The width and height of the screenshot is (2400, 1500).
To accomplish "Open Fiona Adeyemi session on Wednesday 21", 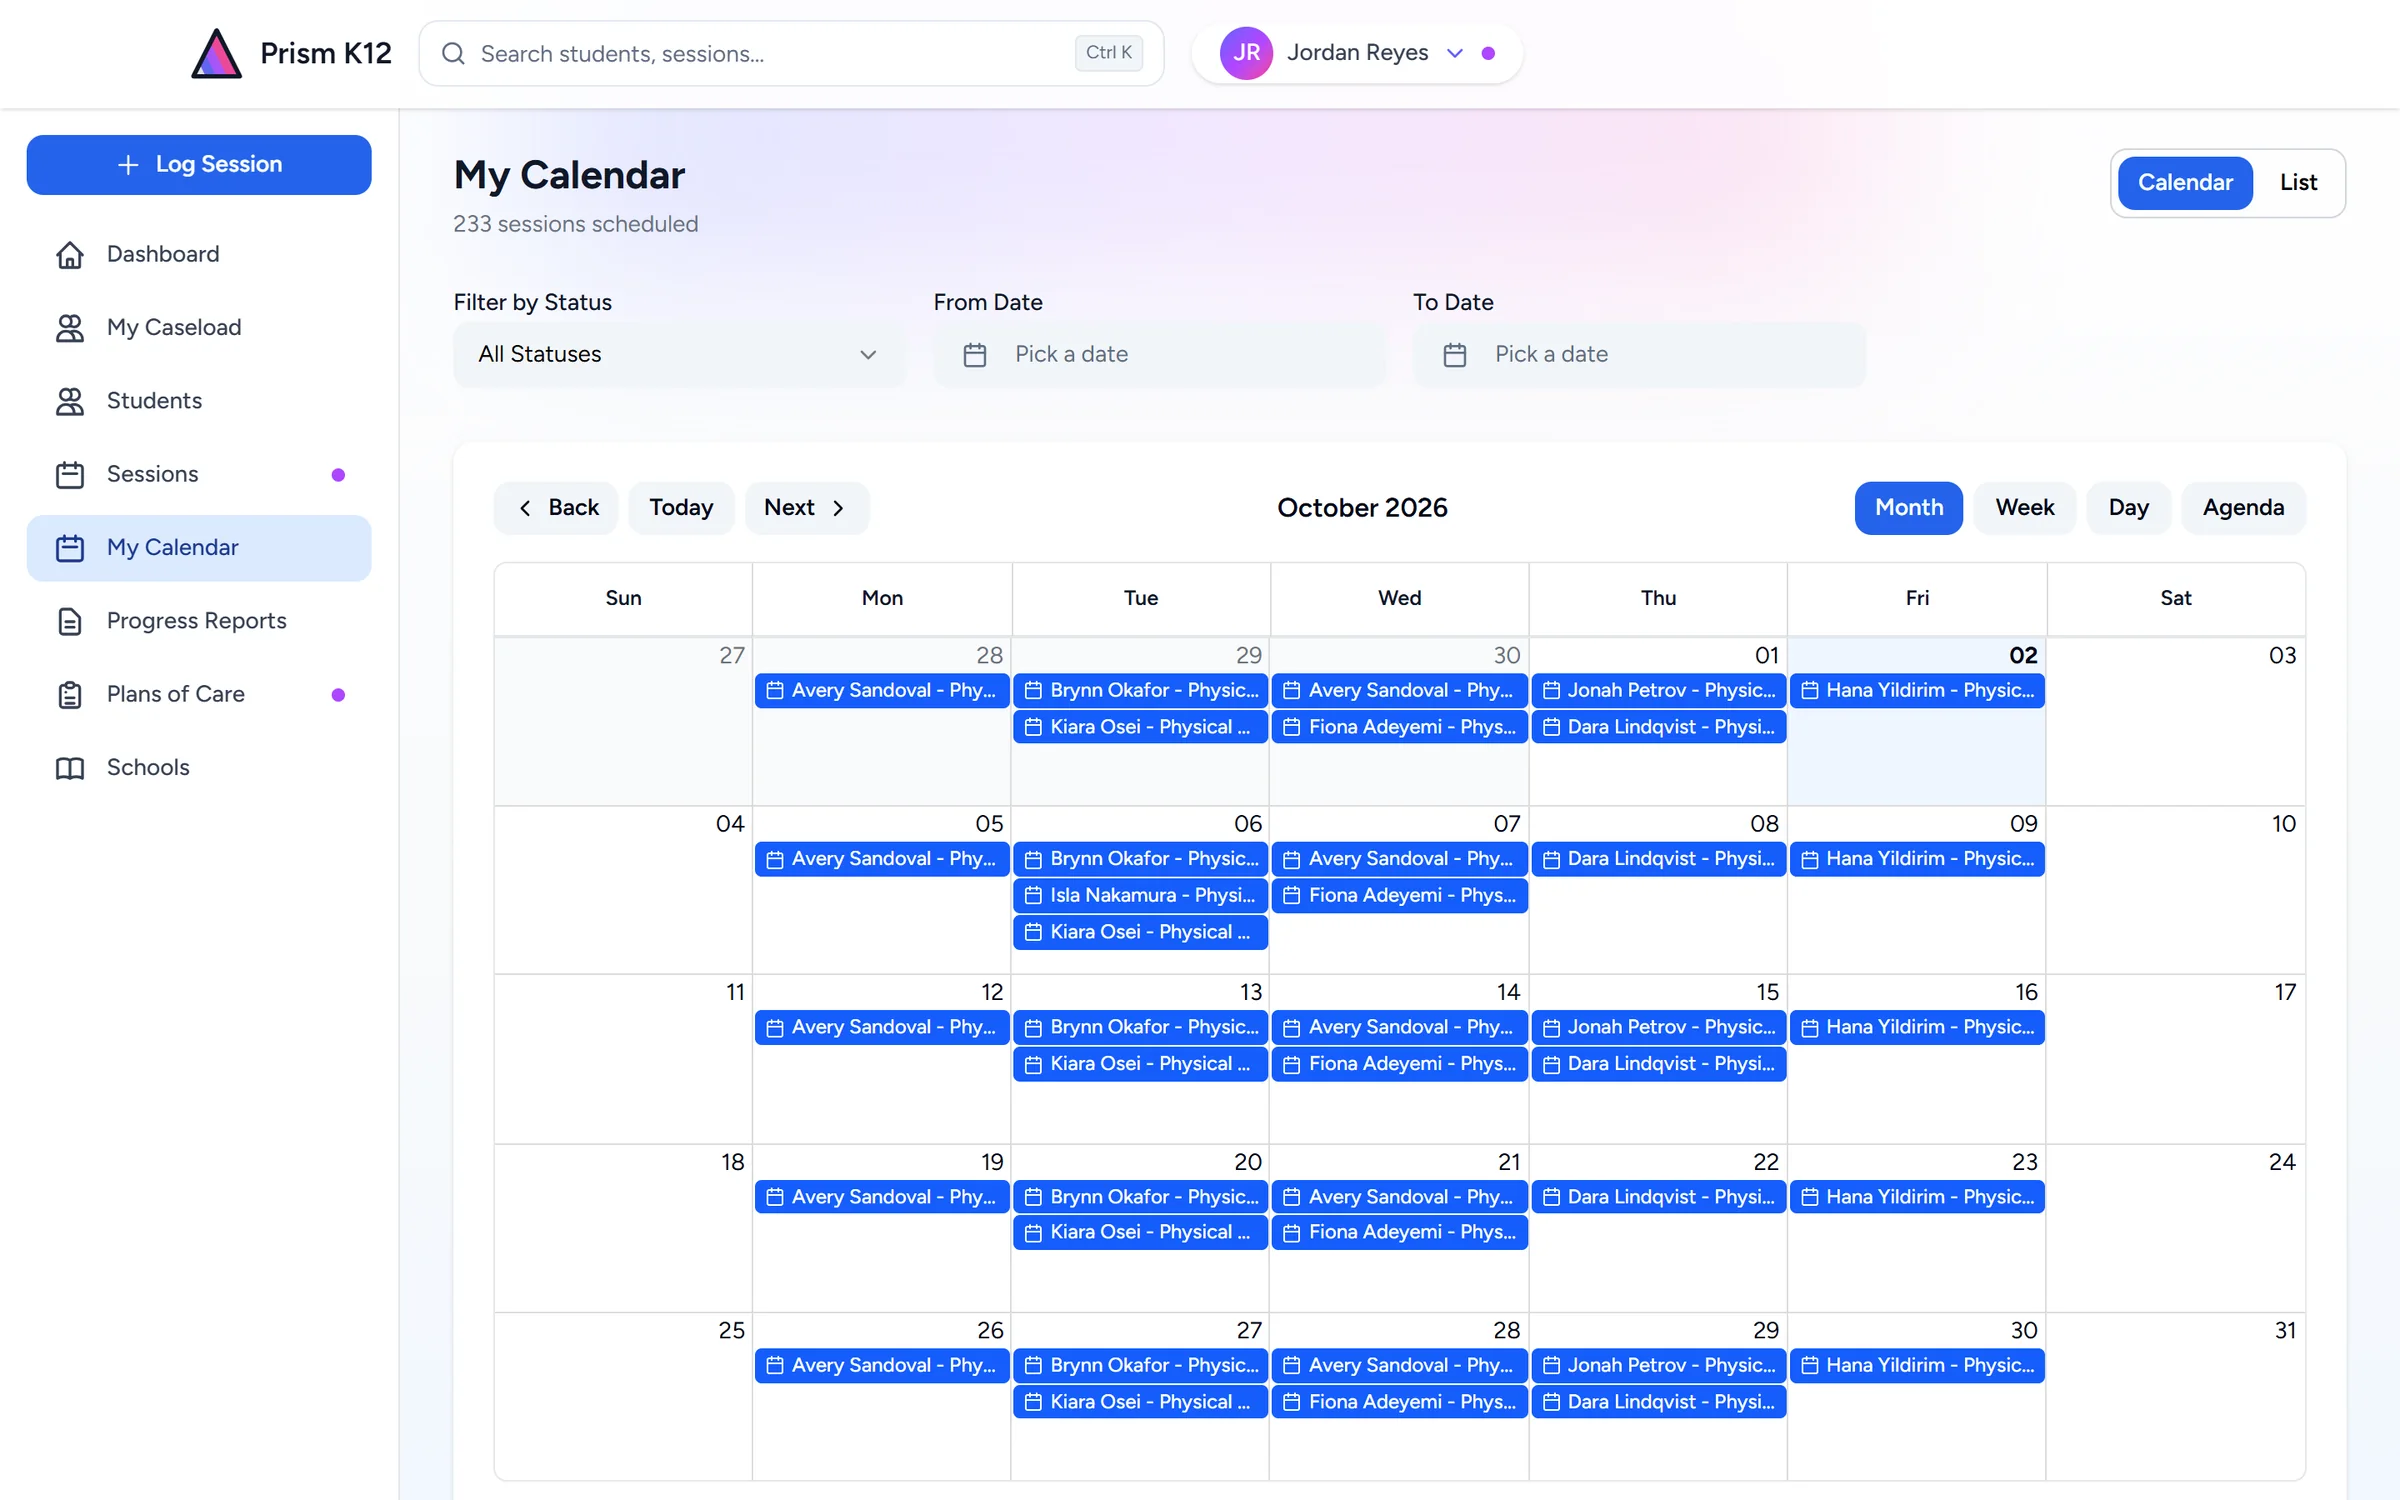I will pyautogui.click(x=1399, y=1233).
